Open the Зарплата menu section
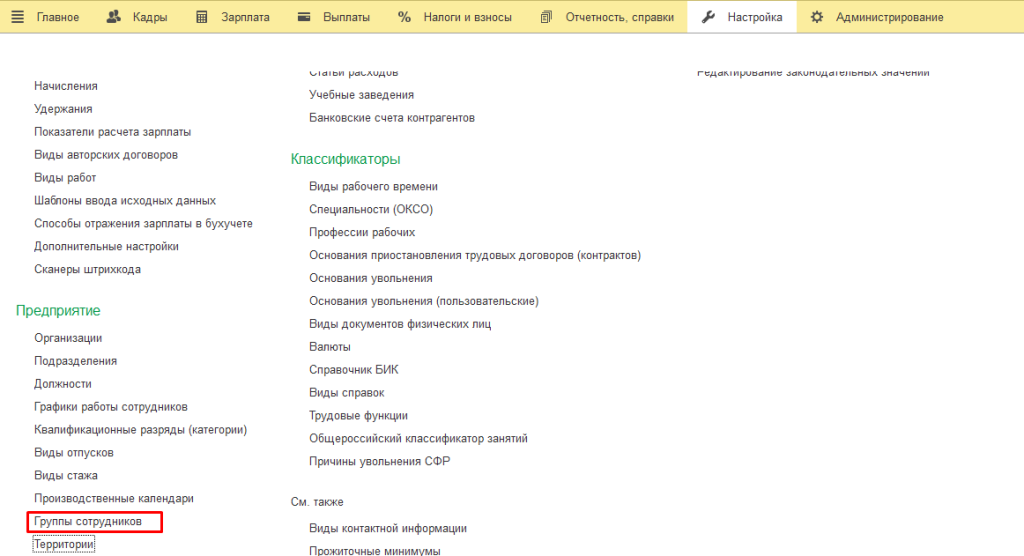 point(245,17)
